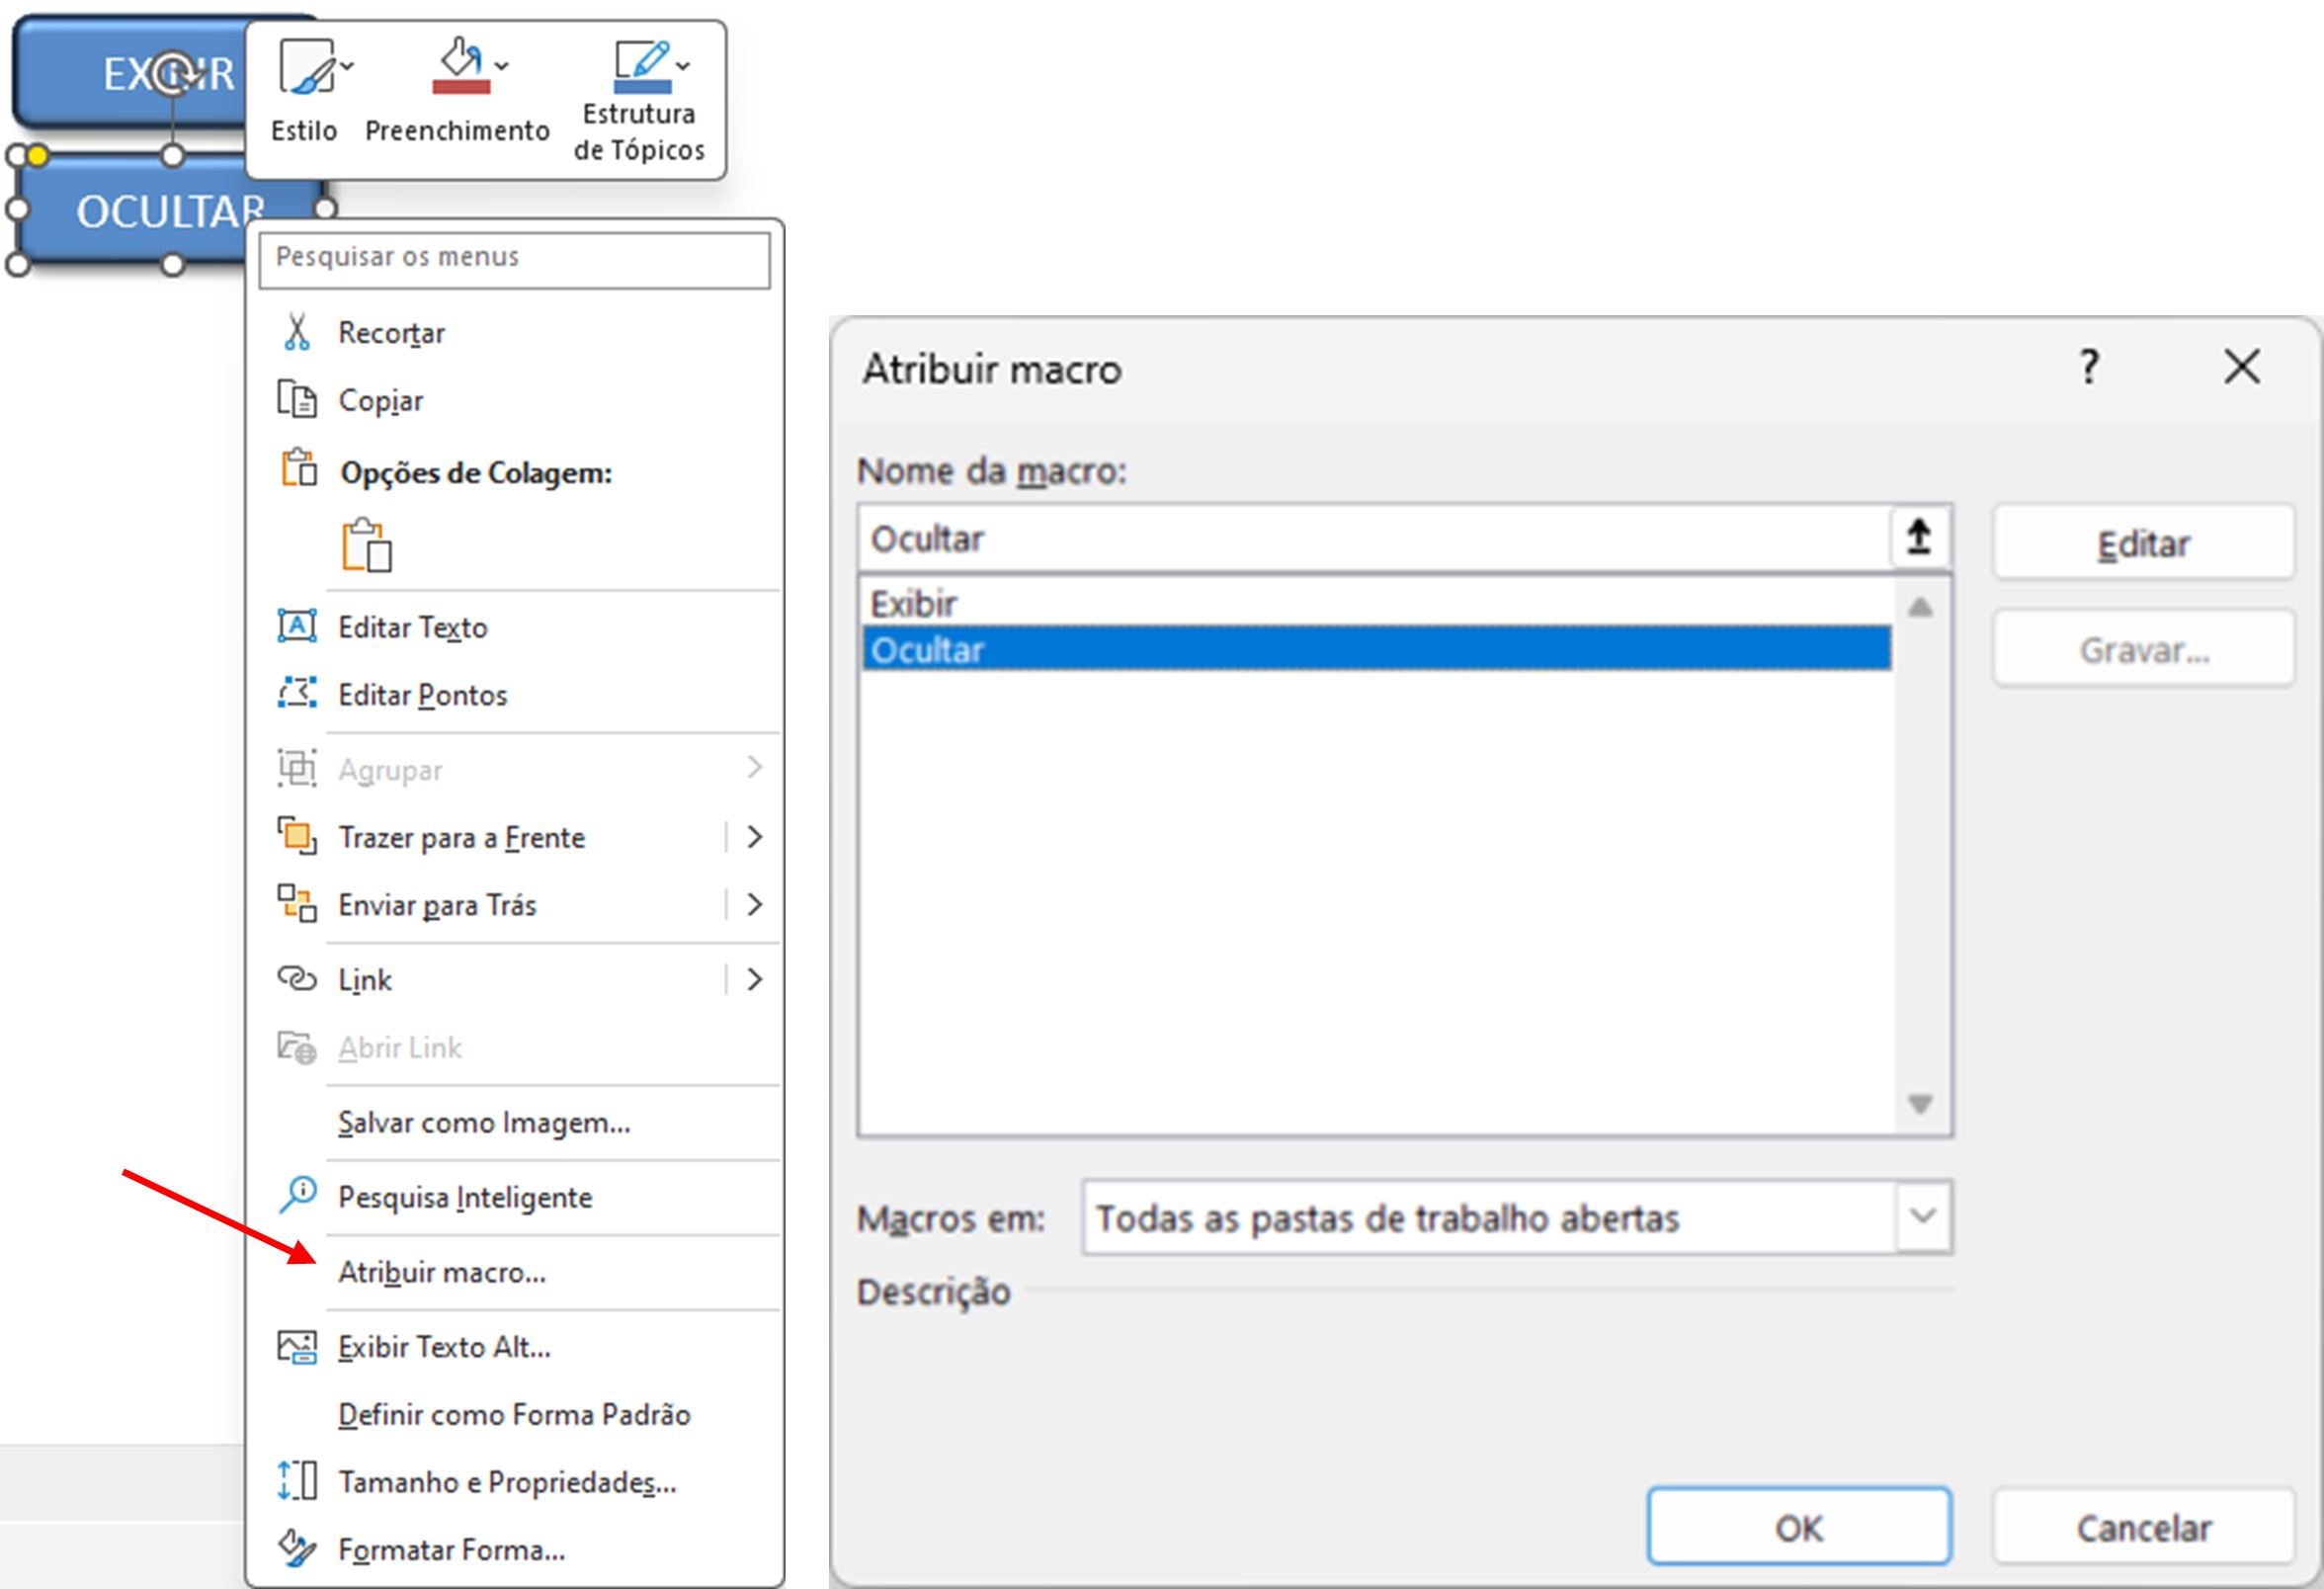Expand the Link submenu arrow
This screenshot has width=2324, height=1589.
[755, 979]
